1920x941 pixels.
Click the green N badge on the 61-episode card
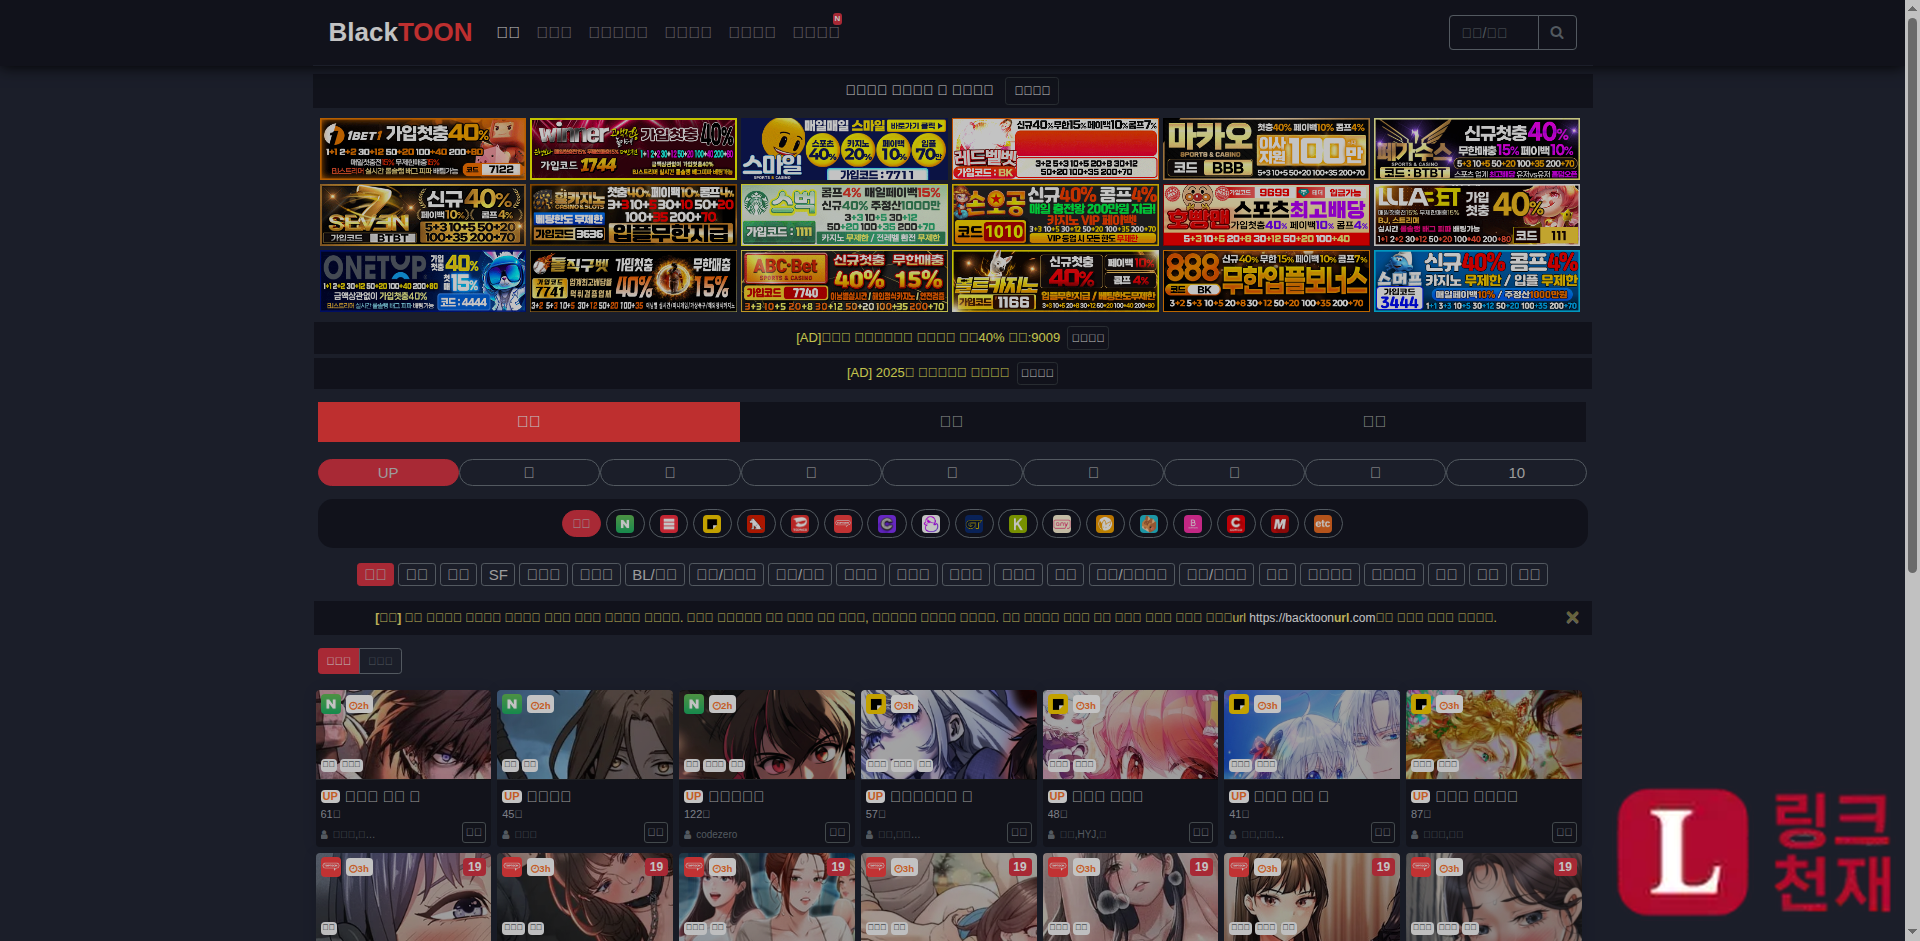(x=331, y=704)
